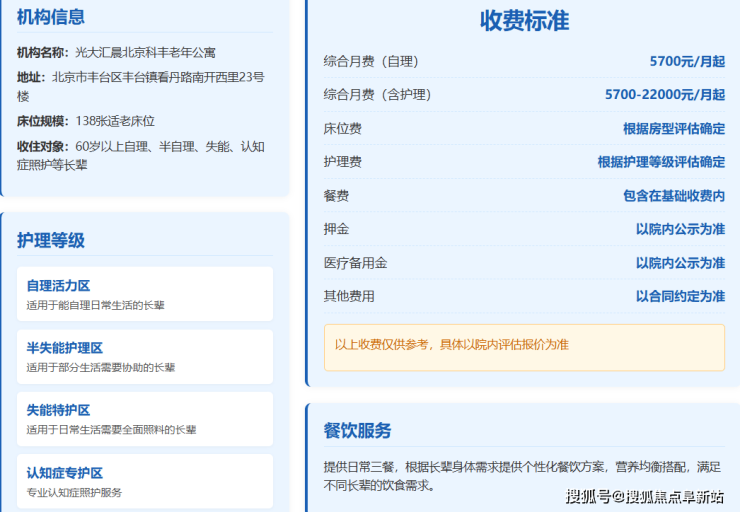Click the 押金 row label

click(x=336, y=229)
